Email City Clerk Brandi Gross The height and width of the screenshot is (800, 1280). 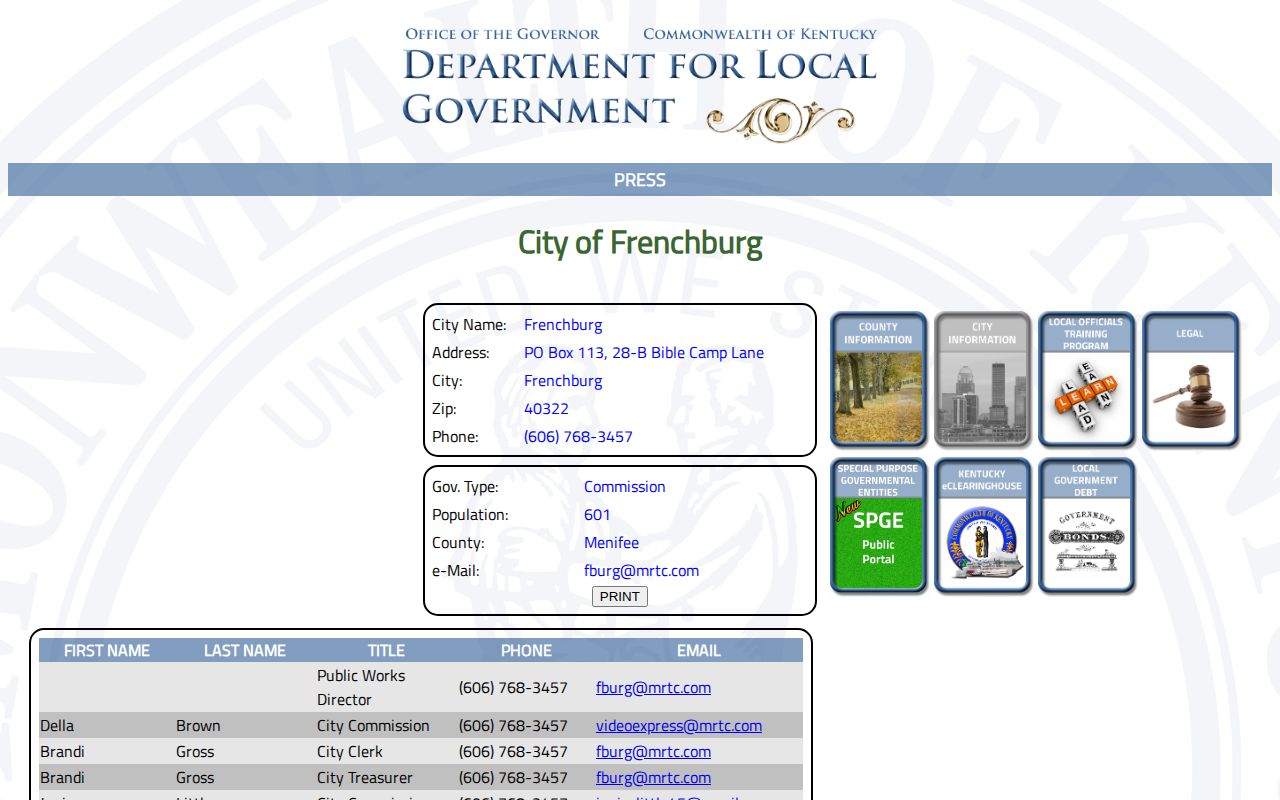[x=653, y=752]
